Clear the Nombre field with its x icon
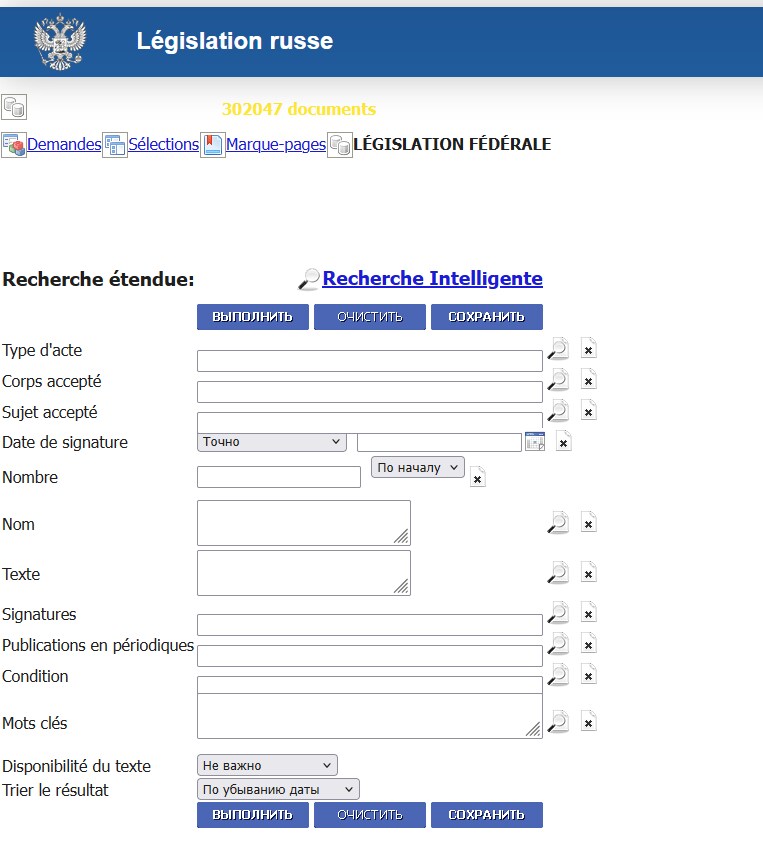763x863 pixels. [478, 478]
